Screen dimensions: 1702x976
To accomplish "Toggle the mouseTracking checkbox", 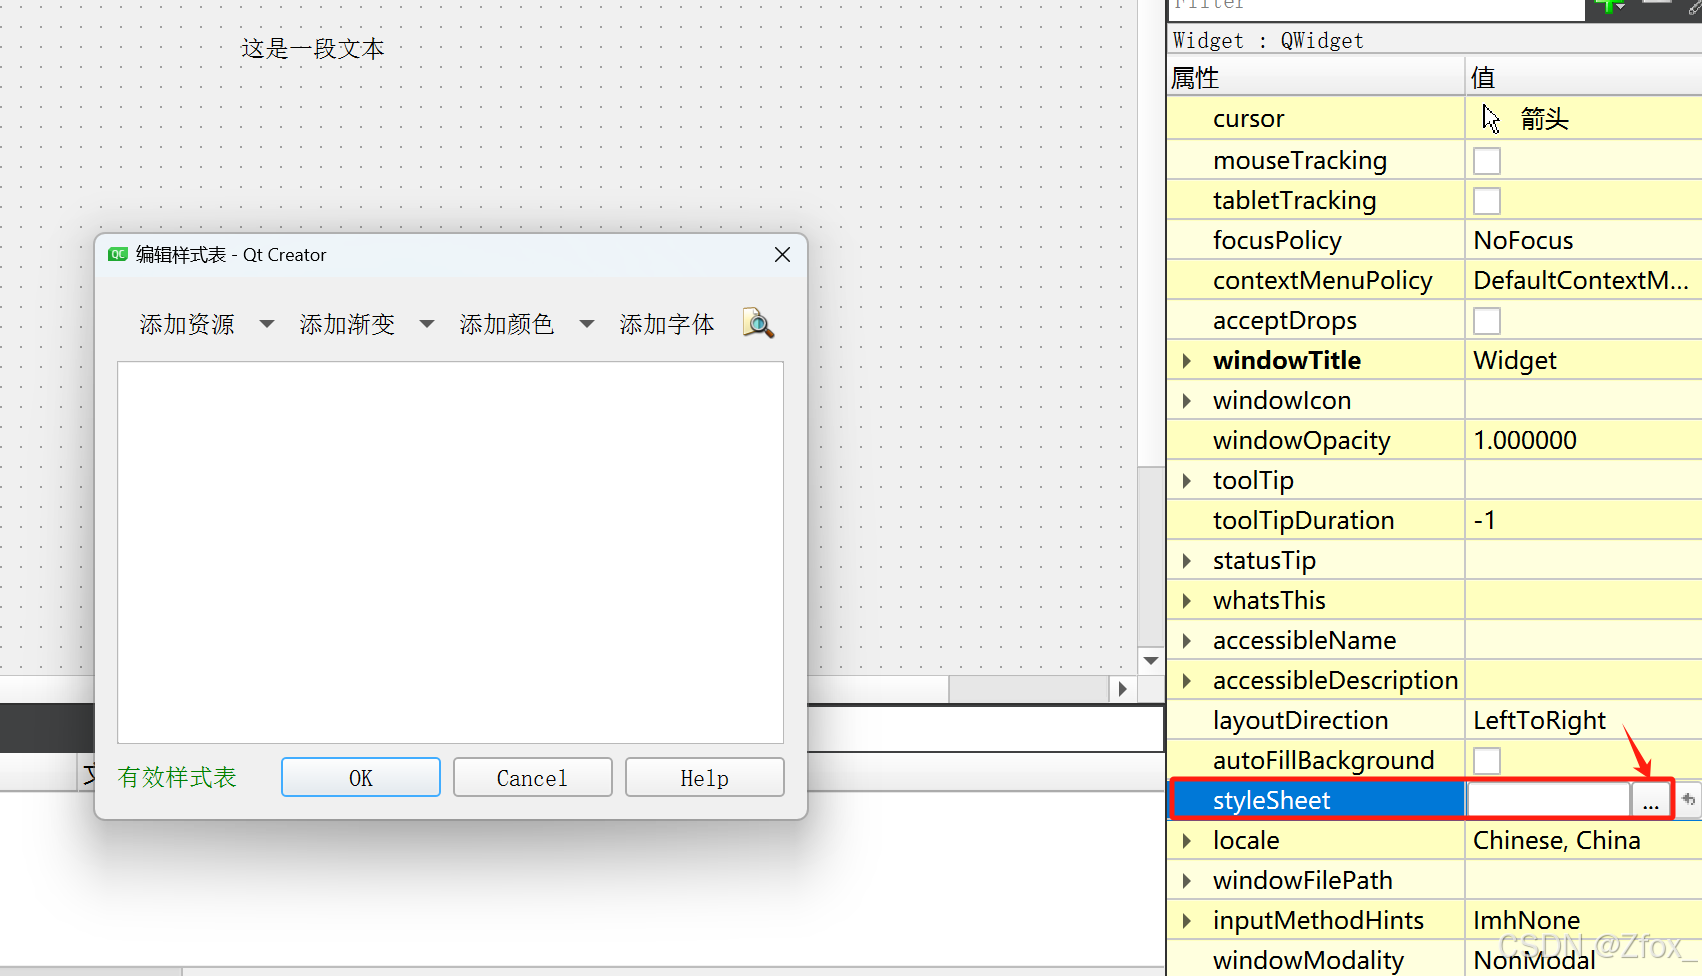I will [1487, 161].
